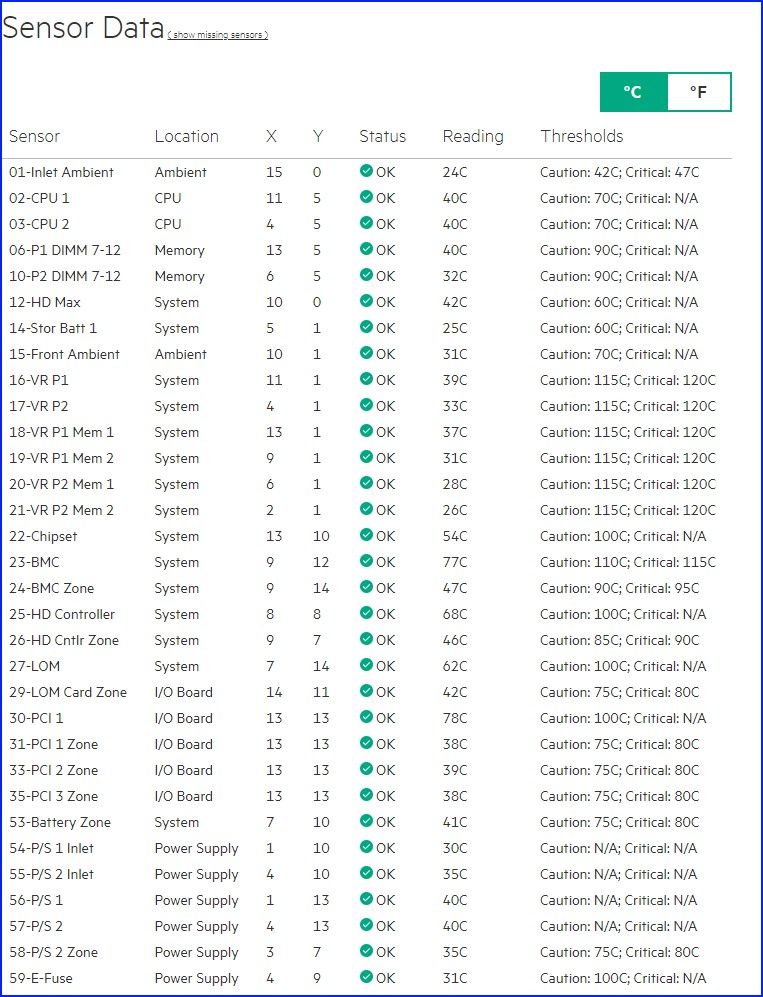Click OK status icon for 12-HD Max

click(366, 301)
